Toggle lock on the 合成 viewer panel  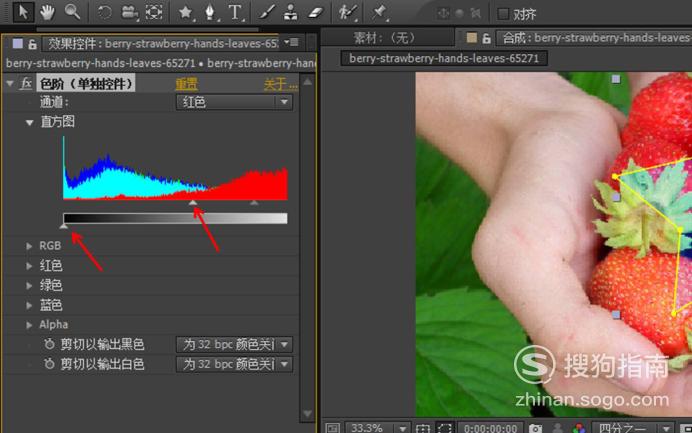(x=486, y=38)
